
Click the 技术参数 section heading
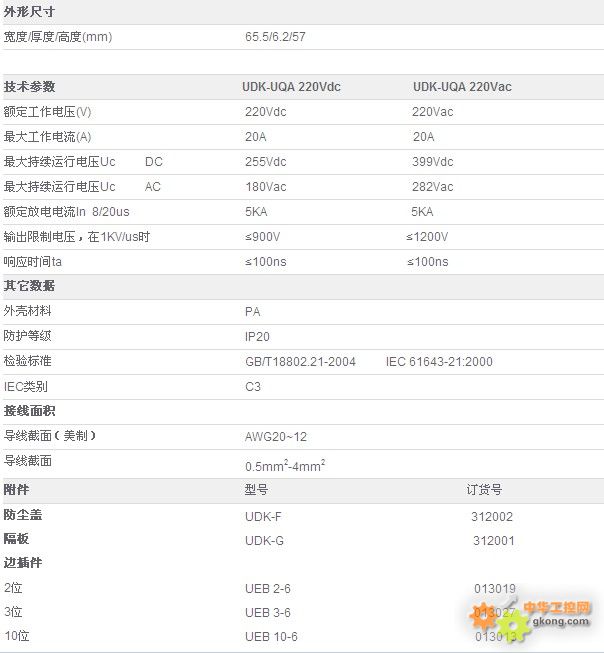pyautogui.click(x=30, y=87)
